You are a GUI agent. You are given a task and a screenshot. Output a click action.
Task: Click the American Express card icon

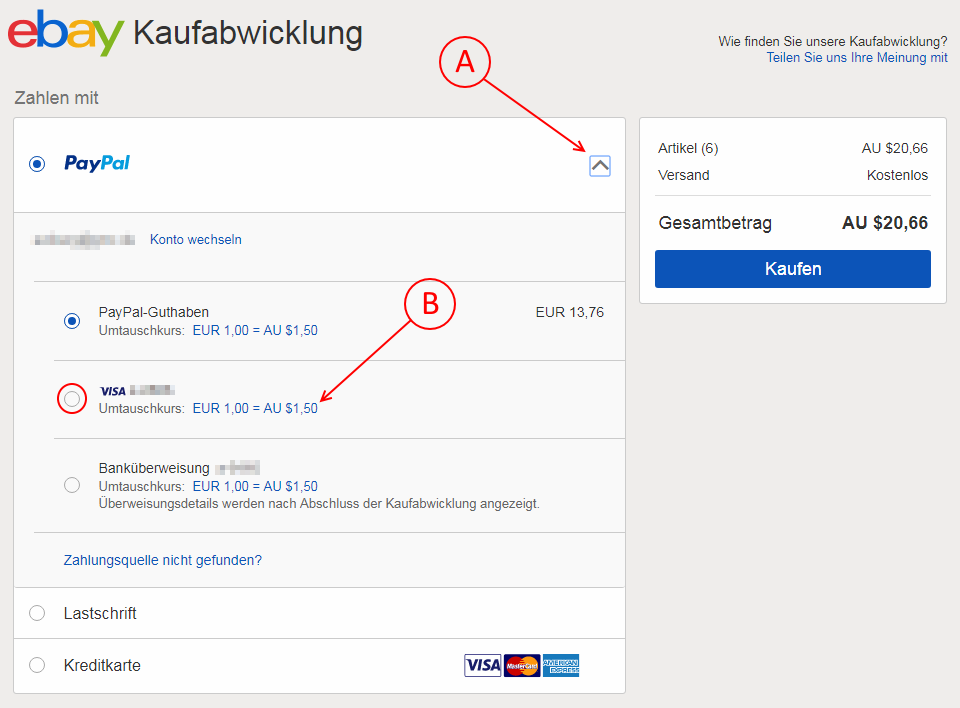[x=561, y=666]
